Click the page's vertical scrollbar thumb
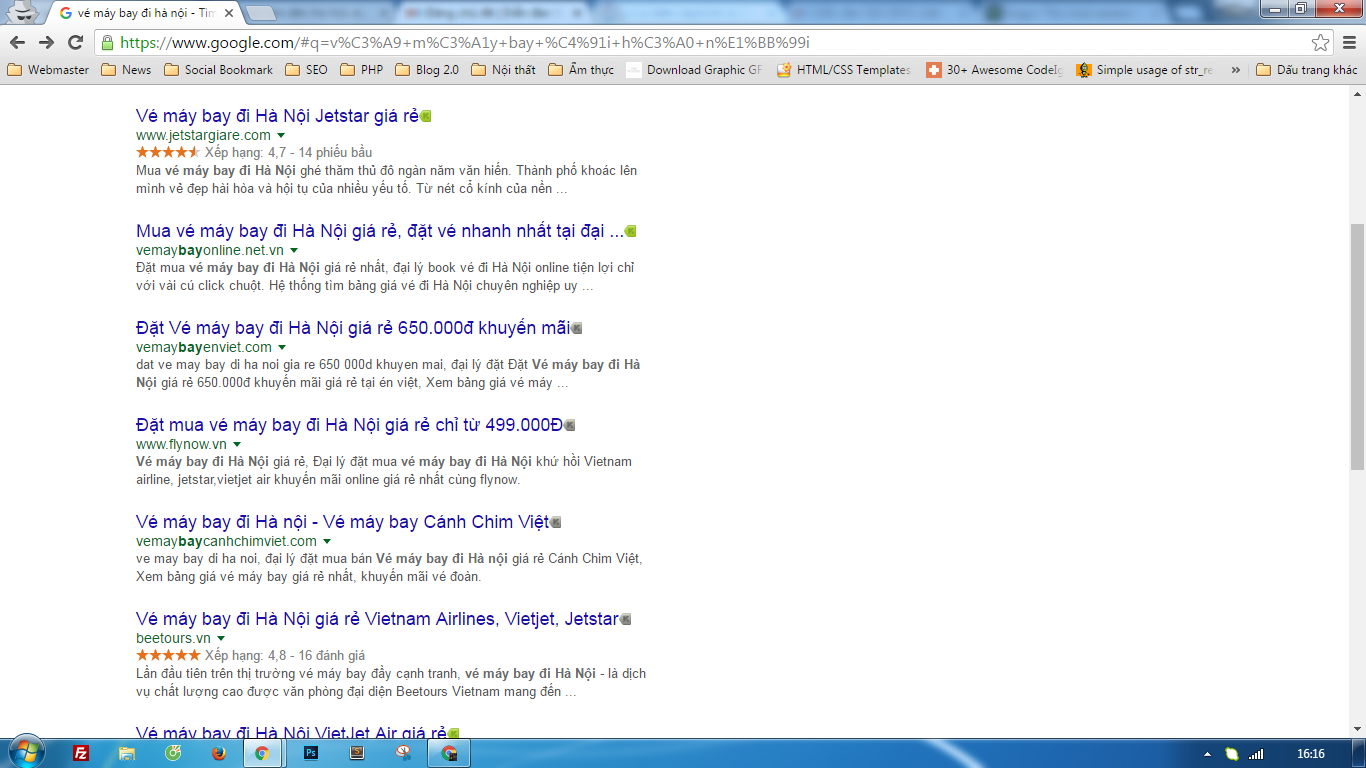Viewport: 1366px width, 768px height. 1357,346
